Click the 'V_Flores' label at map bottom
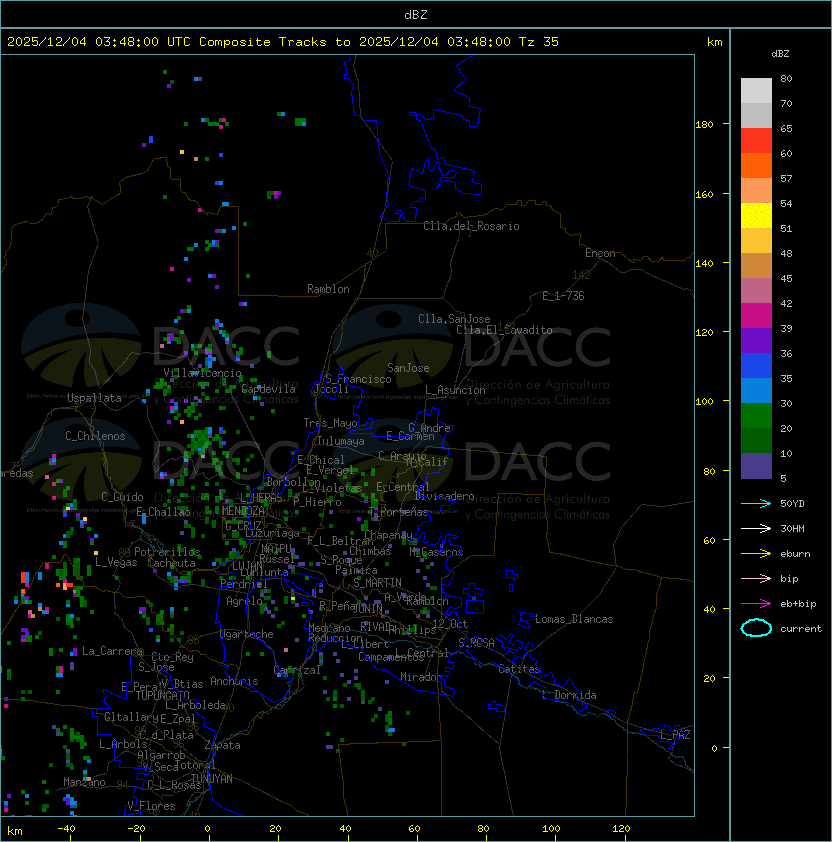 click(x=151, y=806)
